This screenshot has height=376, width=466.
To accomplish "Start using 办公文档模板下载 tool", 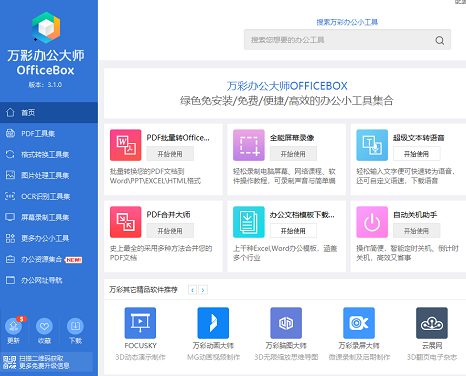I will coord(293,231).
